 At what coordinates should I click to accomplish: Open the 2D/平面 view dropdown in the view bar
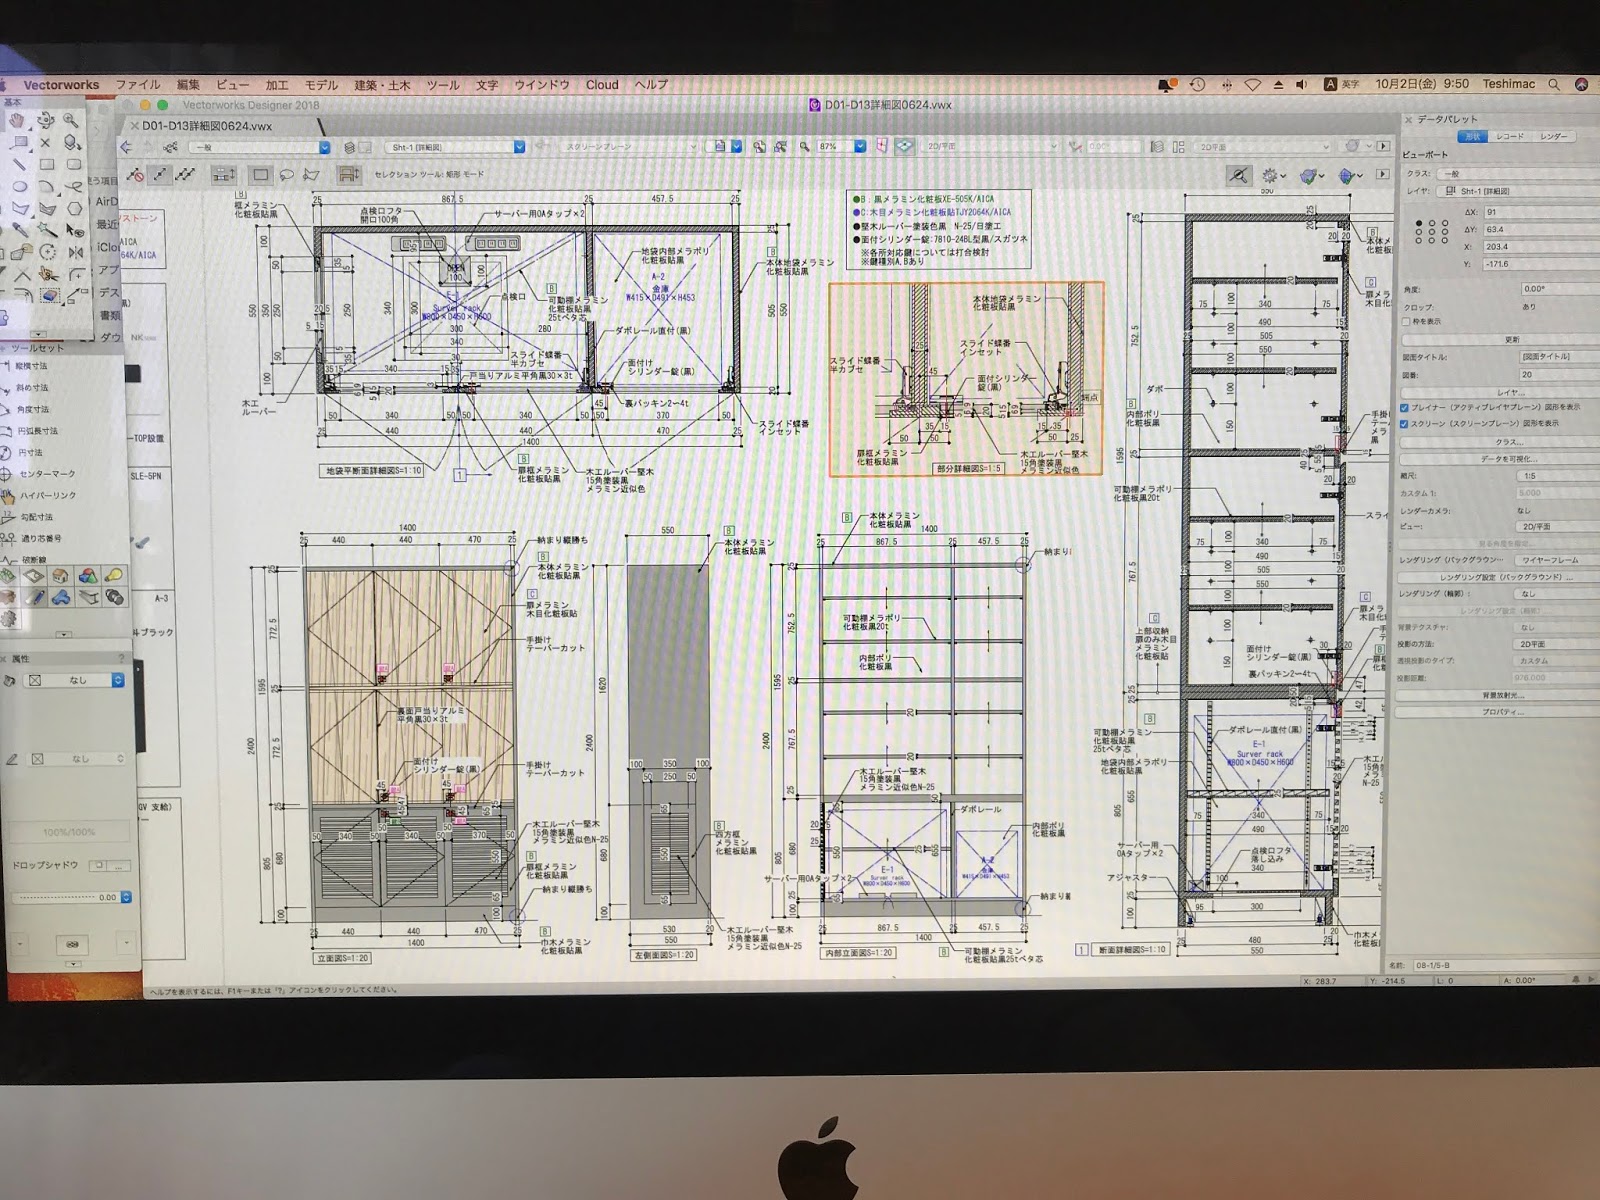coord(990,147)
